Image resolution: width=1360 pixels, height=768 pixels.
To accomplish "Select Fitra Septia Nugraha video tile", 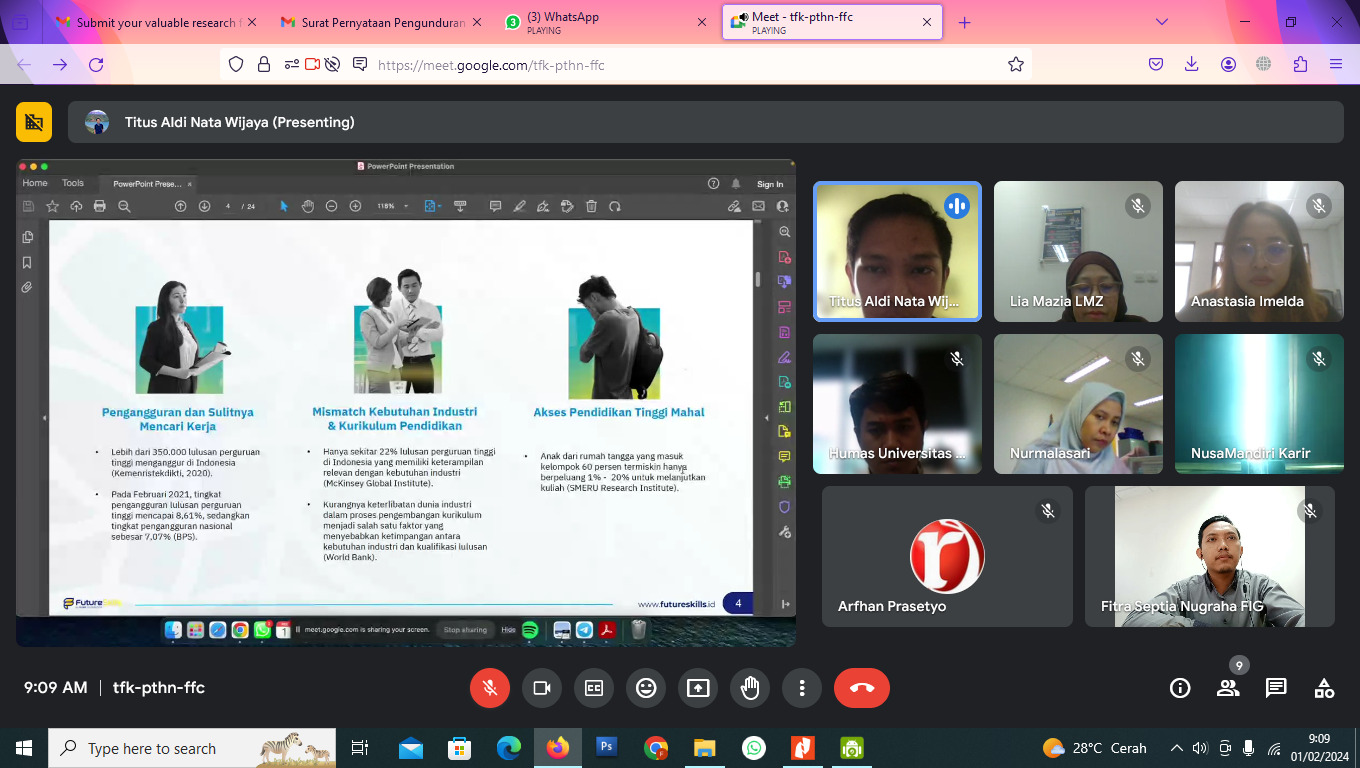I will (1209, 556).
